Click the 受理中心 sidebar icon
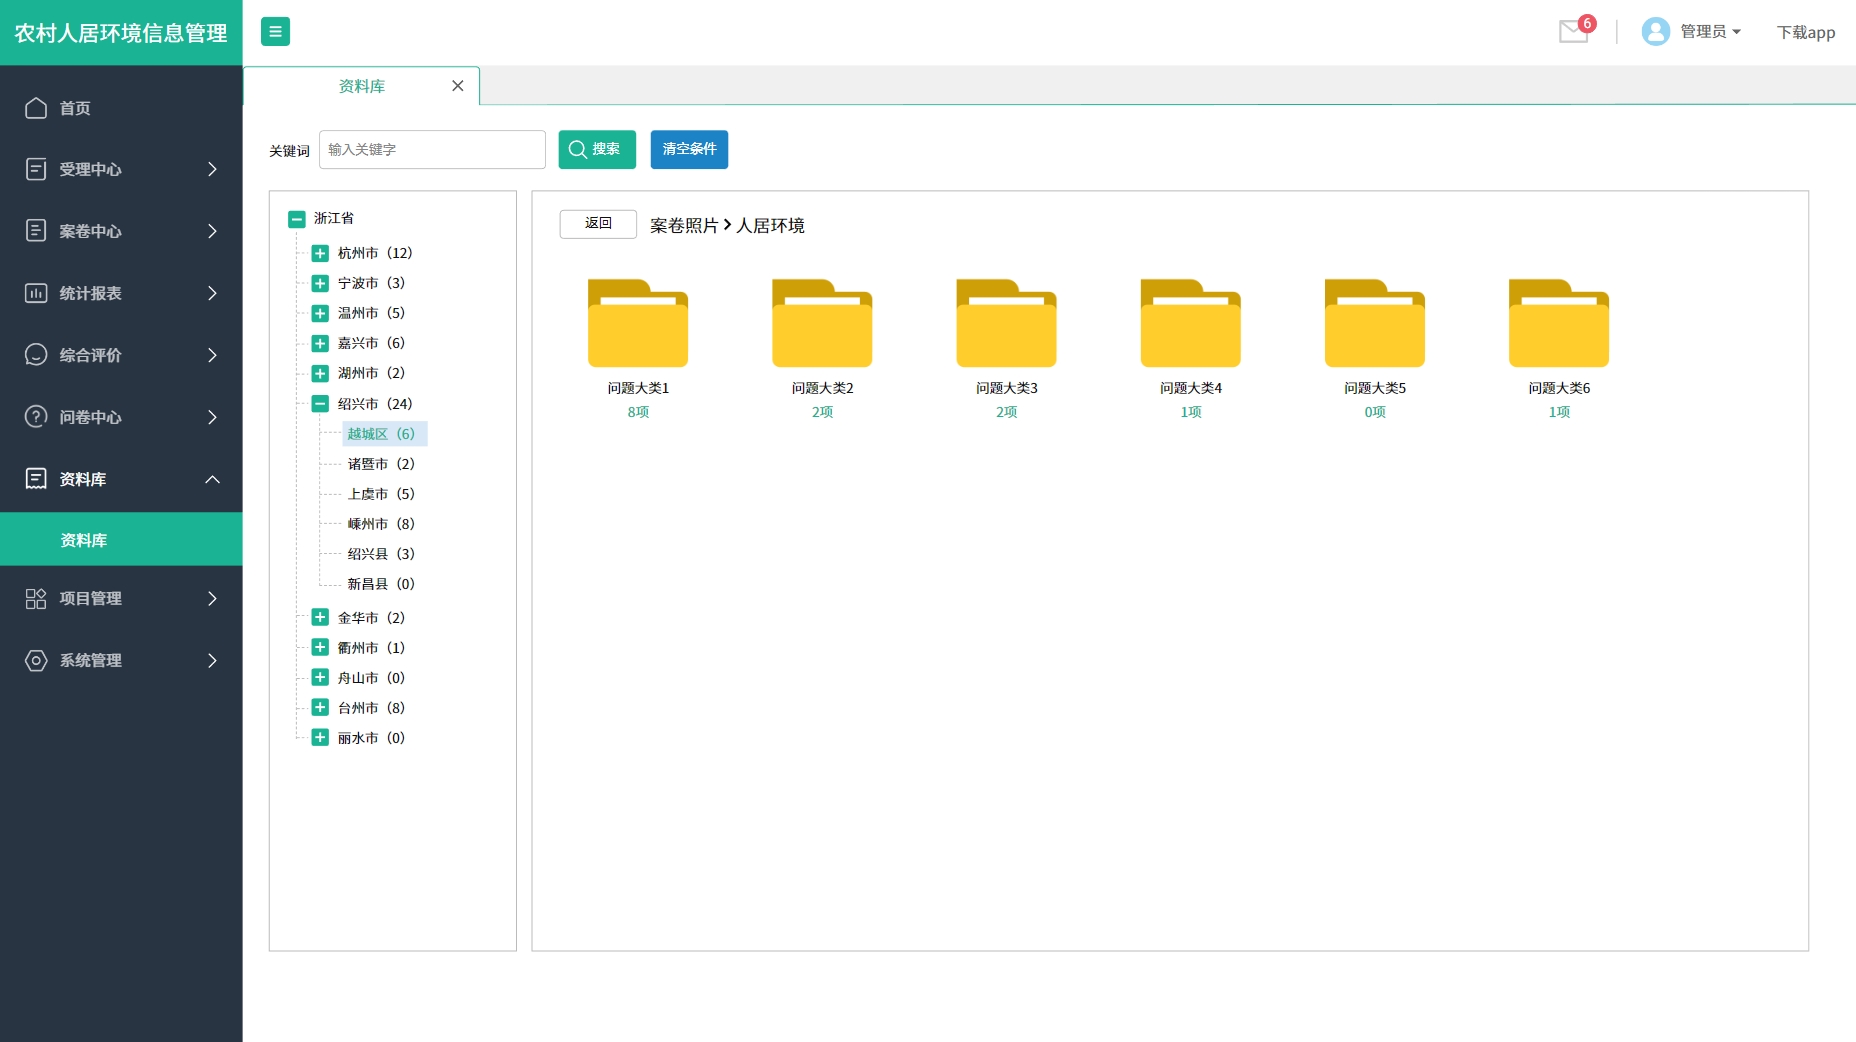Image resolution: width=1856 pixels, height=1042 pixels. pyautogui.click(x=36, y=169)
